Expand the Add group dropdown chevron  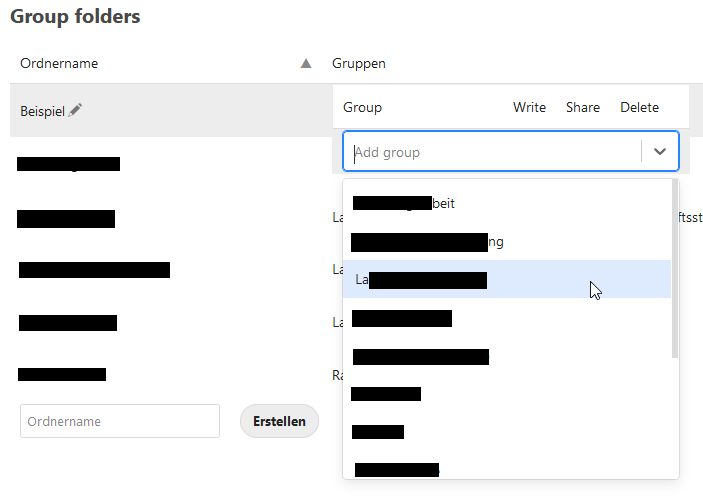(x=660, y=152)
